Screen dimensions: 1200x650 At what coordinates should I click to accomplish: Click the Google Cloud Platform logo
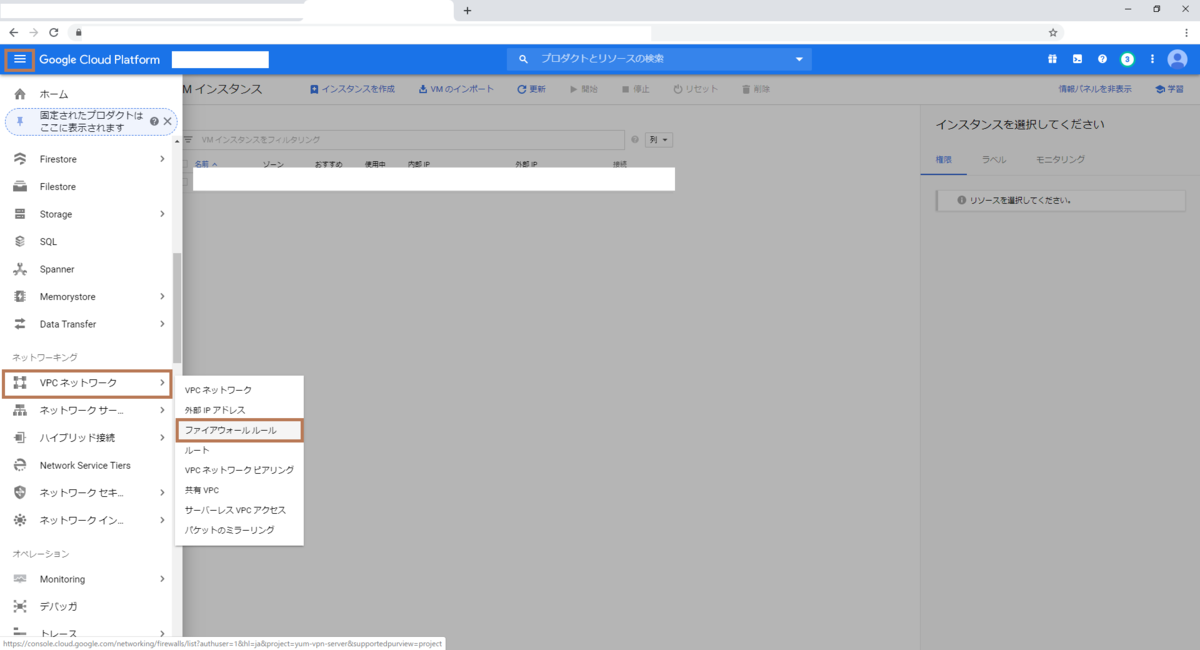[100, 60]
